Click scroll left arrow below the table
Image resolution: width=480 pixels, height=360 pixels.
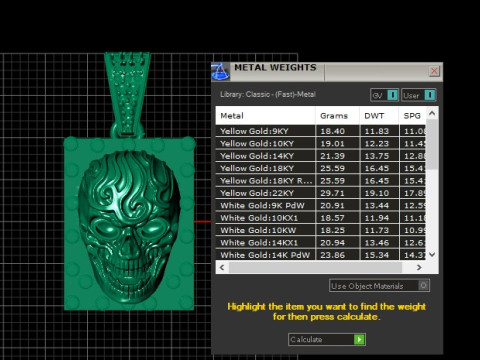coord(222,267)
